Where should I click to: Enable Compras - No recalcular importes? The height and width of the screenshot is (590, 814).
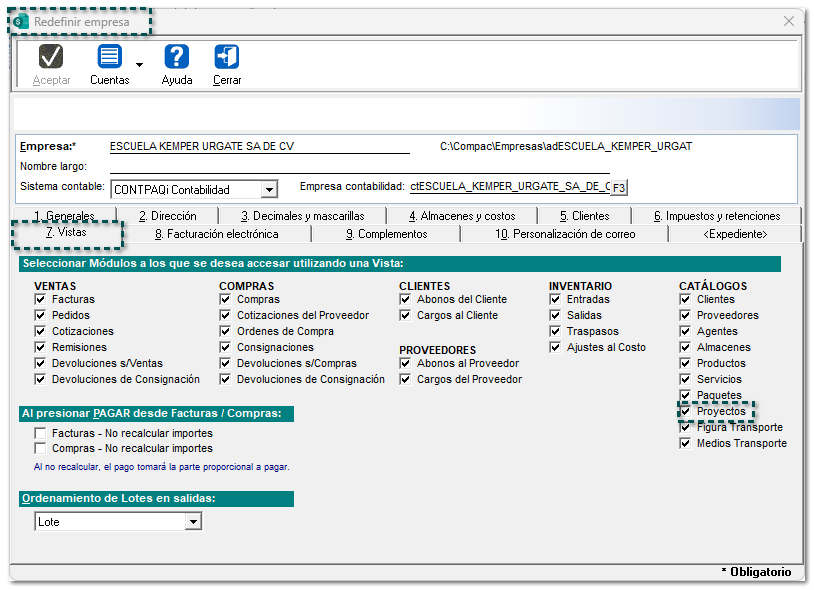(41, 449)
